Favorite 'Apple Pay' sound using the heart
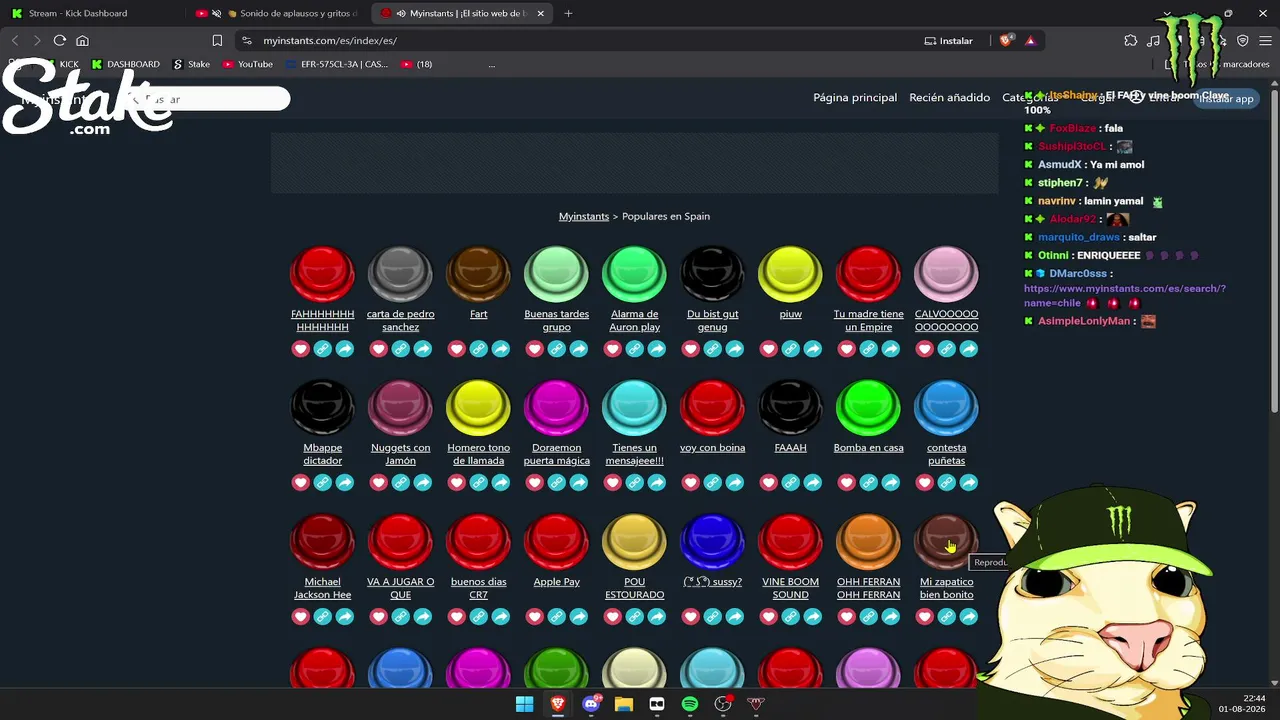 point(535,617)
